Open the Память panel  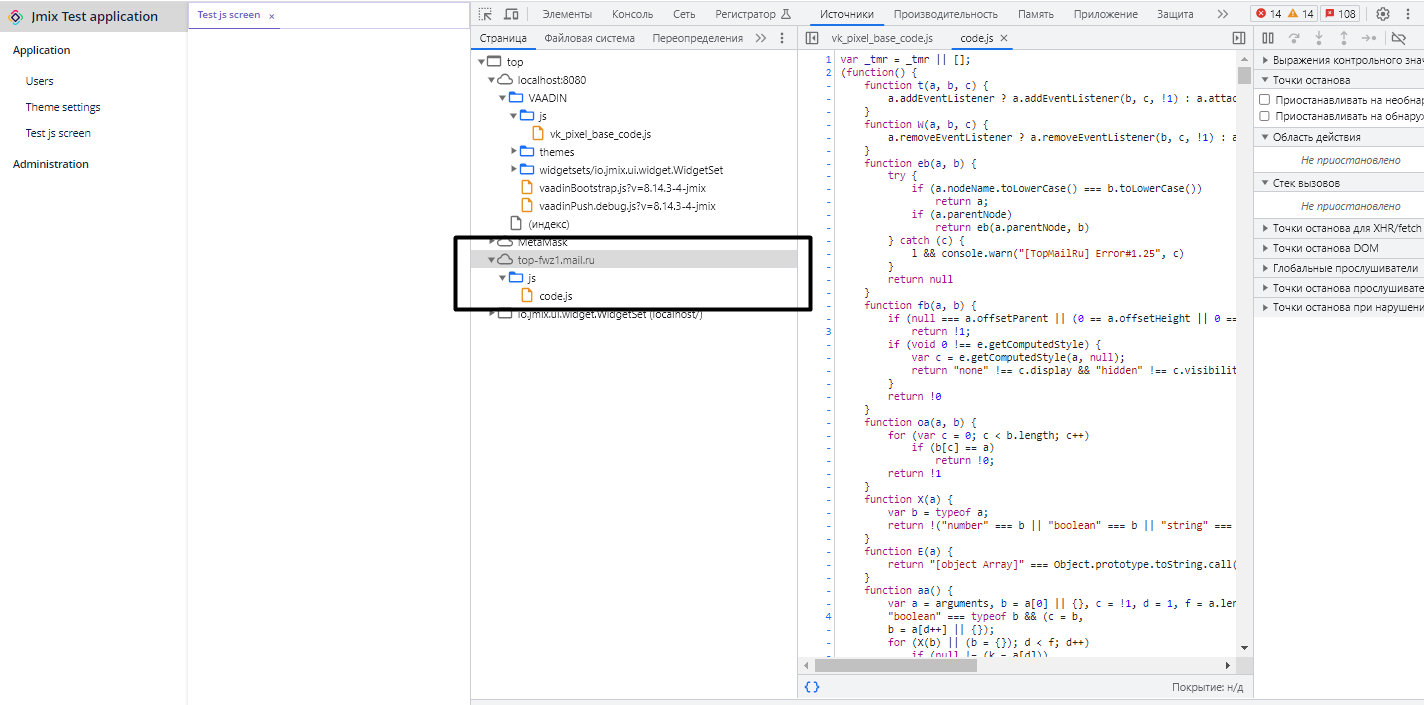pos(1036,14)
